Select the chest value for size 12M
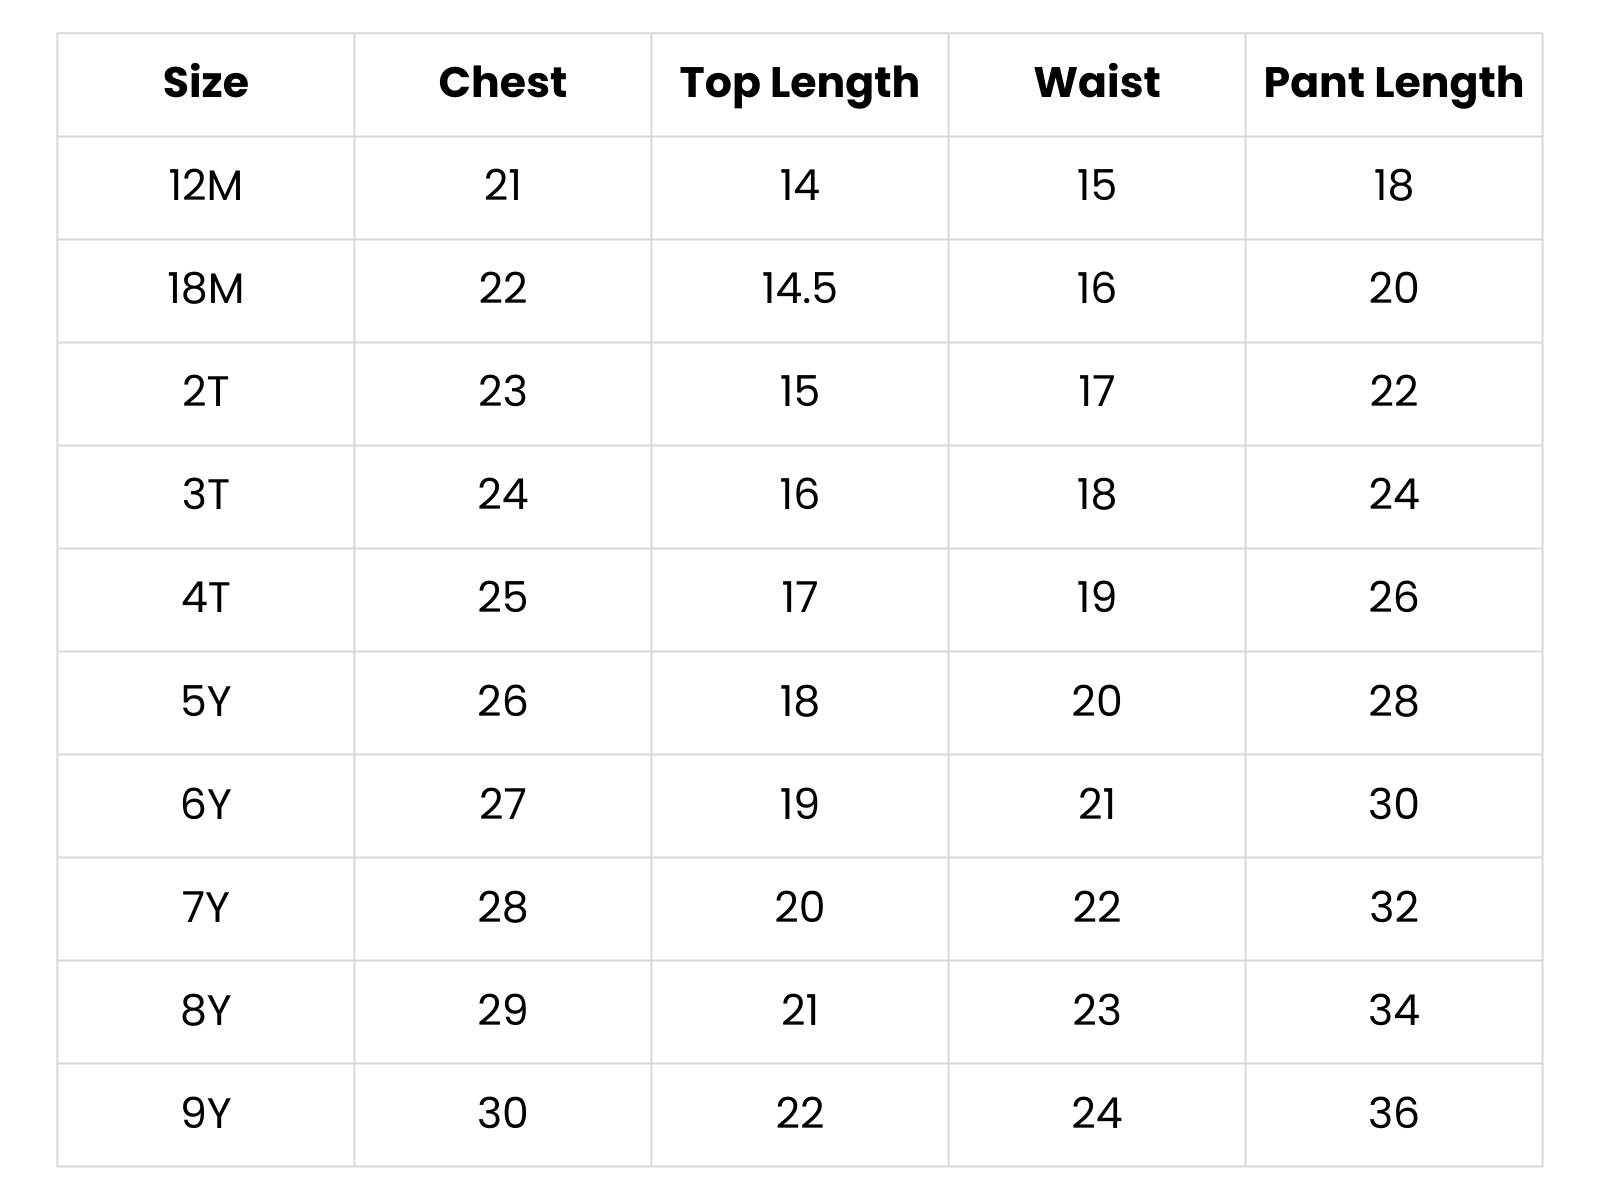This screenshot has width=1600, height=1200. pos(502,186)
